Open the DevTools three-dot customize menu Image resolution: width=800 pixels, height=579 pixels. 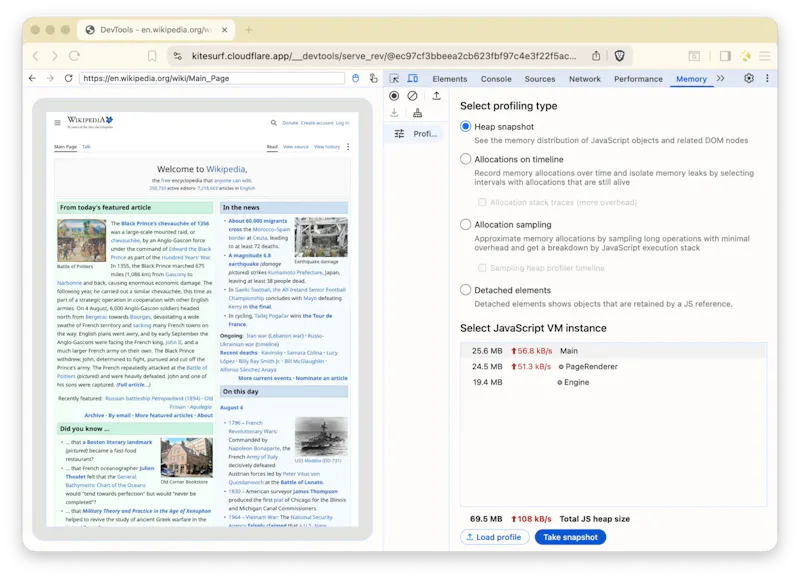coord(767,79)
